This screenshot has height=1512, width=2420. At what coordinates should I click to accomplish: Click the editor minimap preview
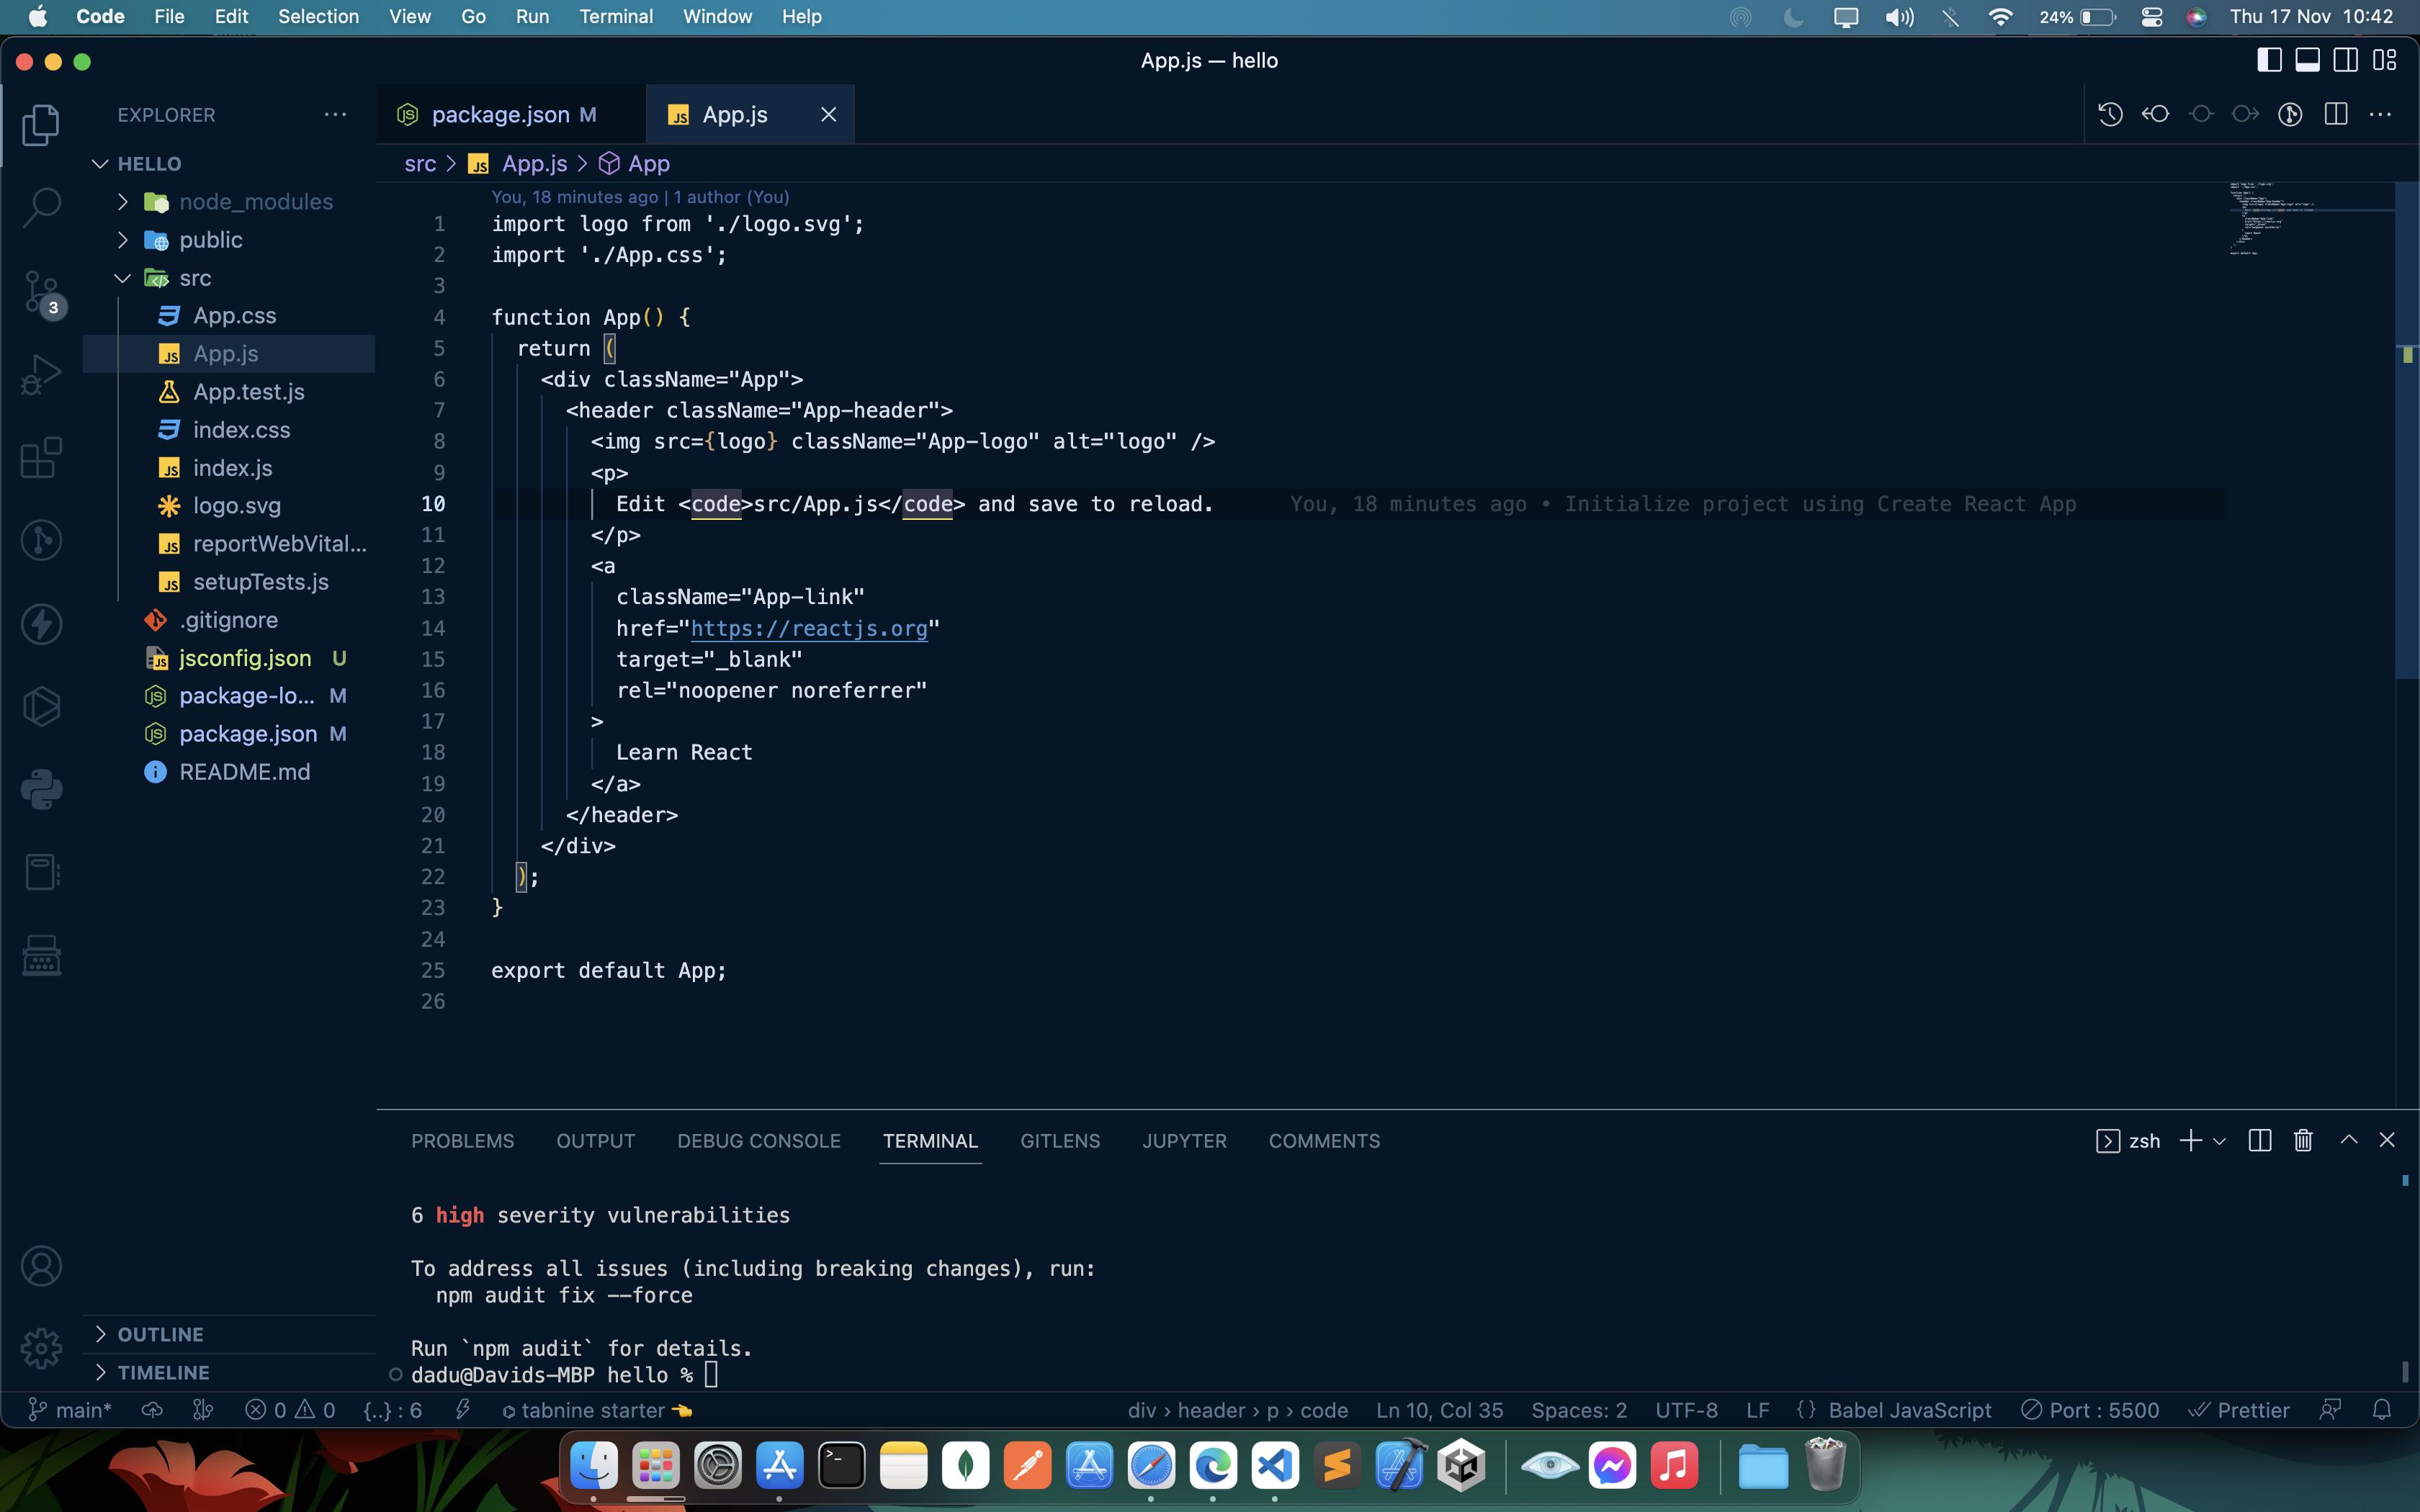point(2310,220)
